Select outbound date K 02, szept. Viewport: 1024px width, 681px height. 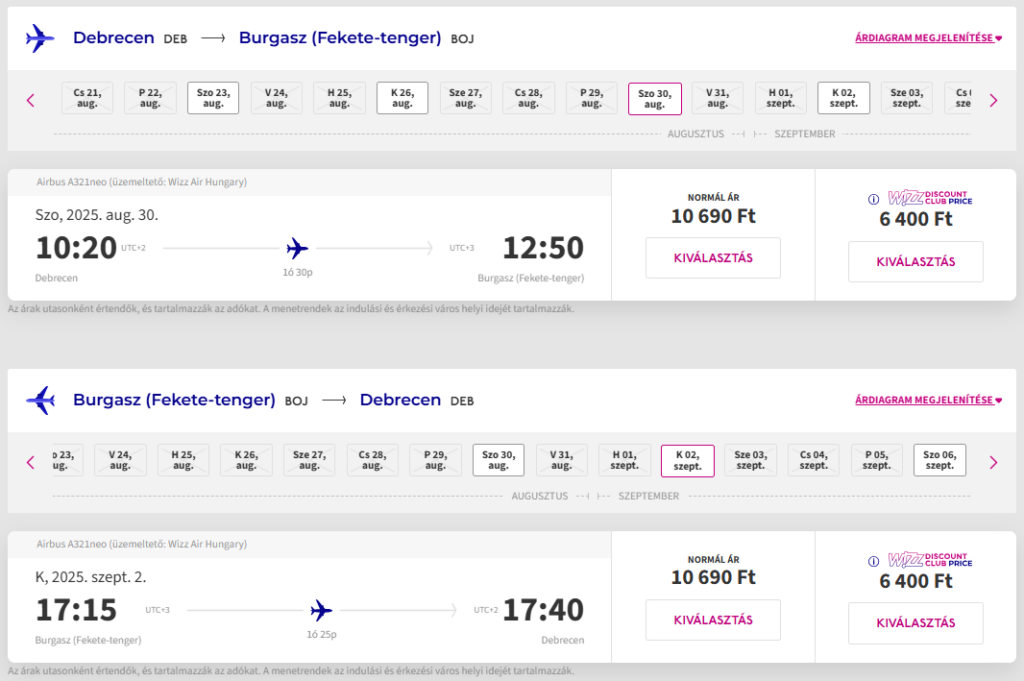click(843, 98)
